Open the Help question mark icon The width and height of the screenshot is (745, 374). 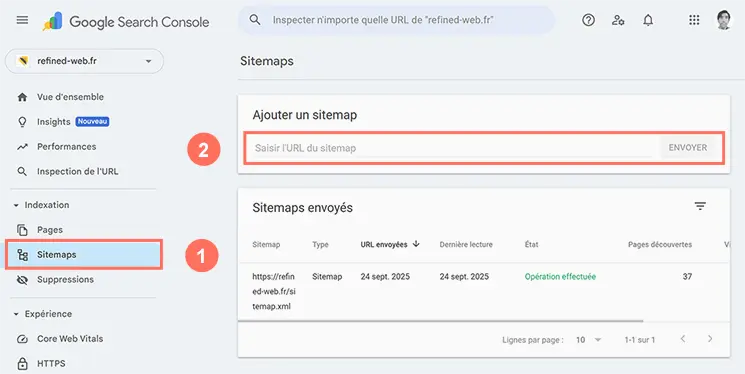(588, 20)
